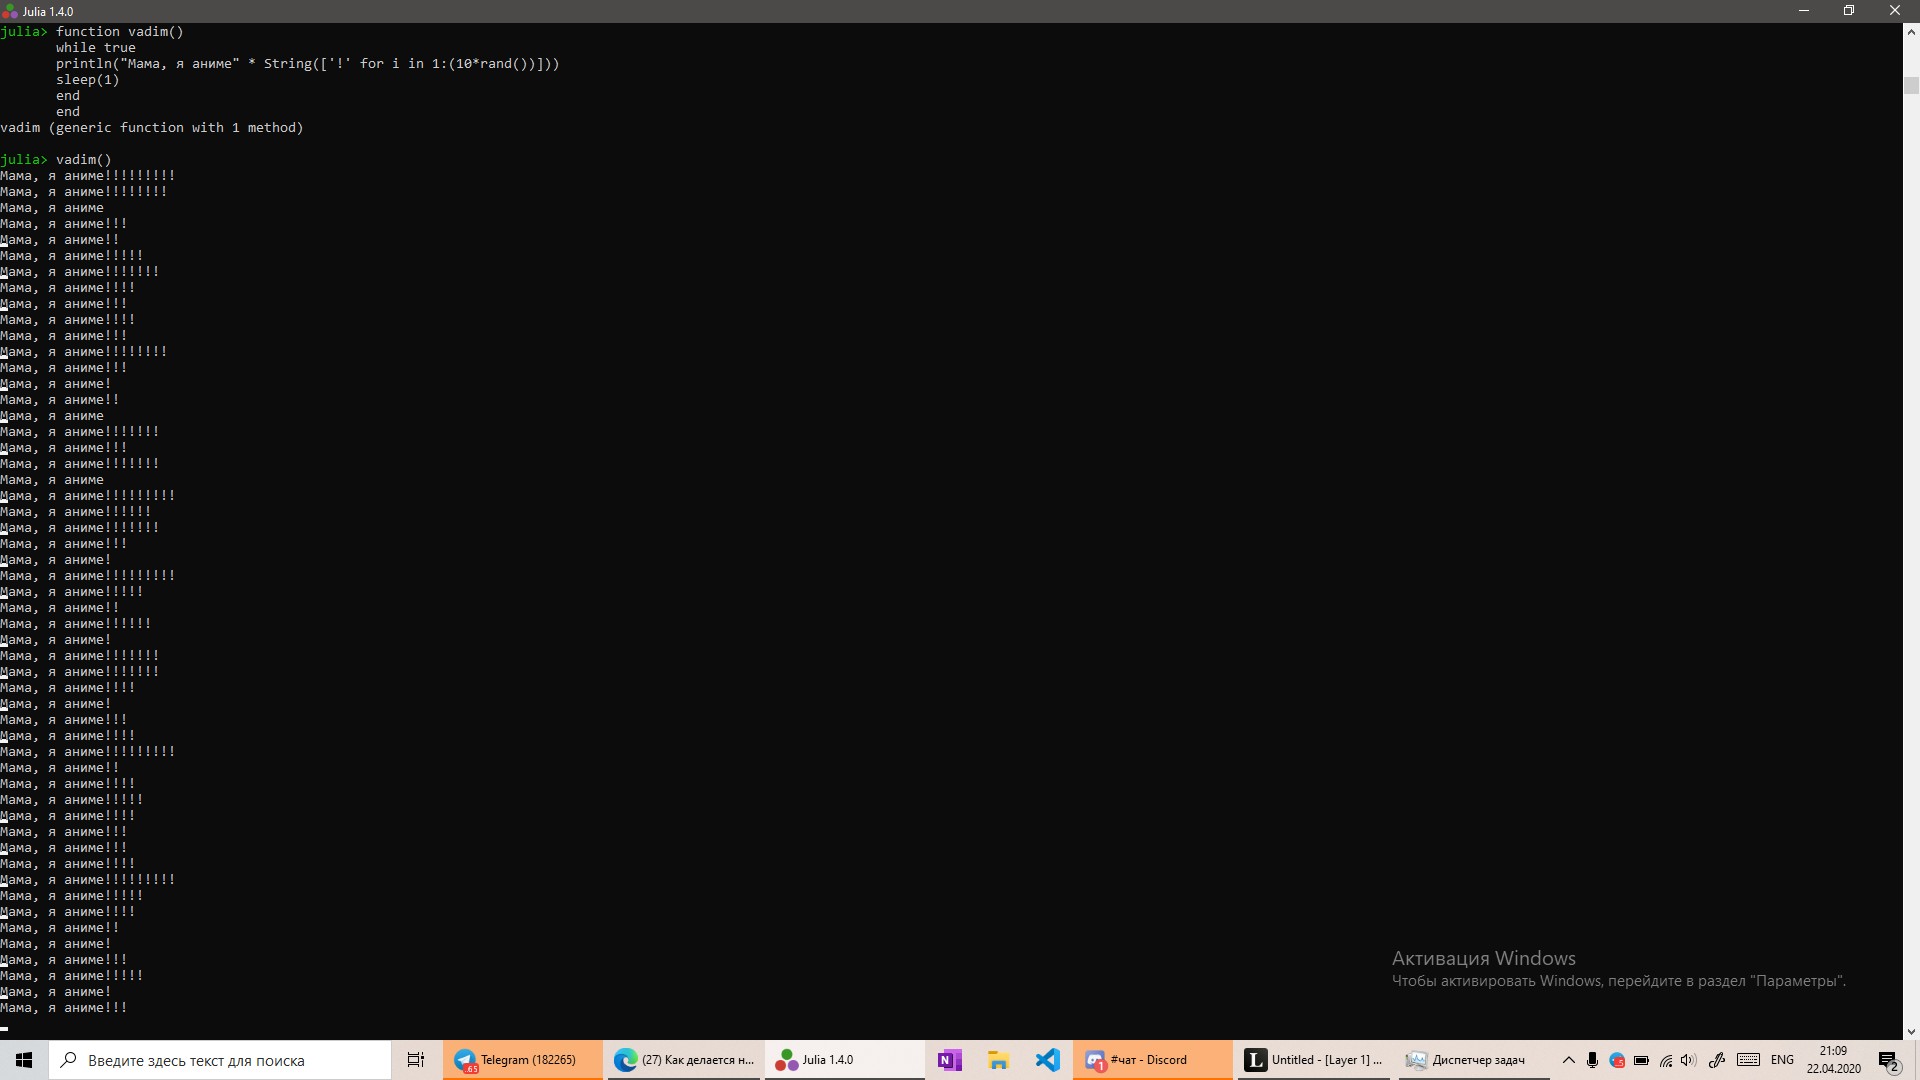
Task: Click the "julia> vadim()" prompt line
Action: (56, 160)
